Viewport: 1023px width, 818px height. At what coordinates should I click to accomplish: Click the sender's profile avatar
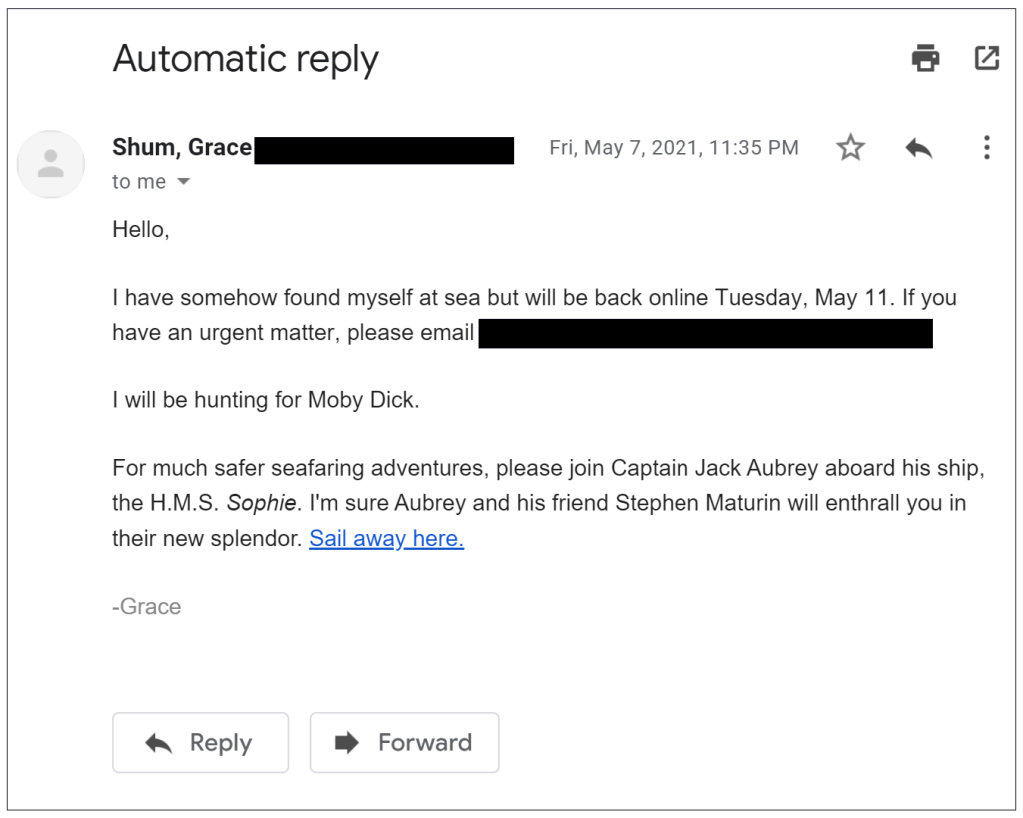point(51,164)
